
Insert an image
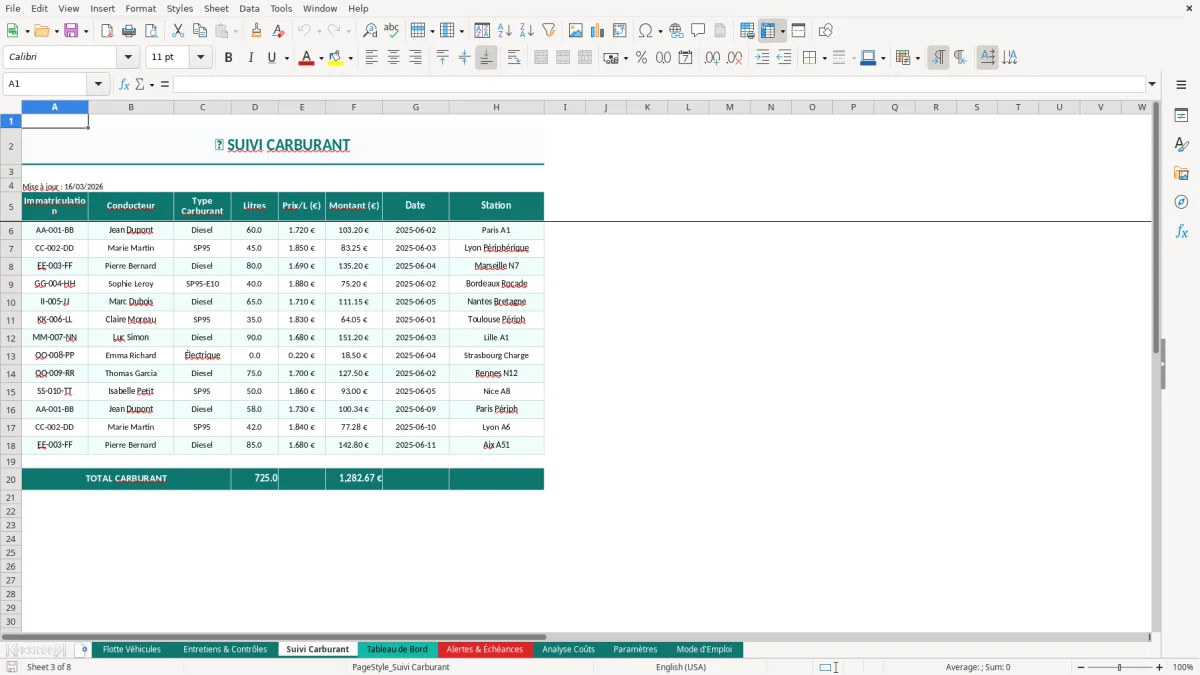(x=577, y=31)
